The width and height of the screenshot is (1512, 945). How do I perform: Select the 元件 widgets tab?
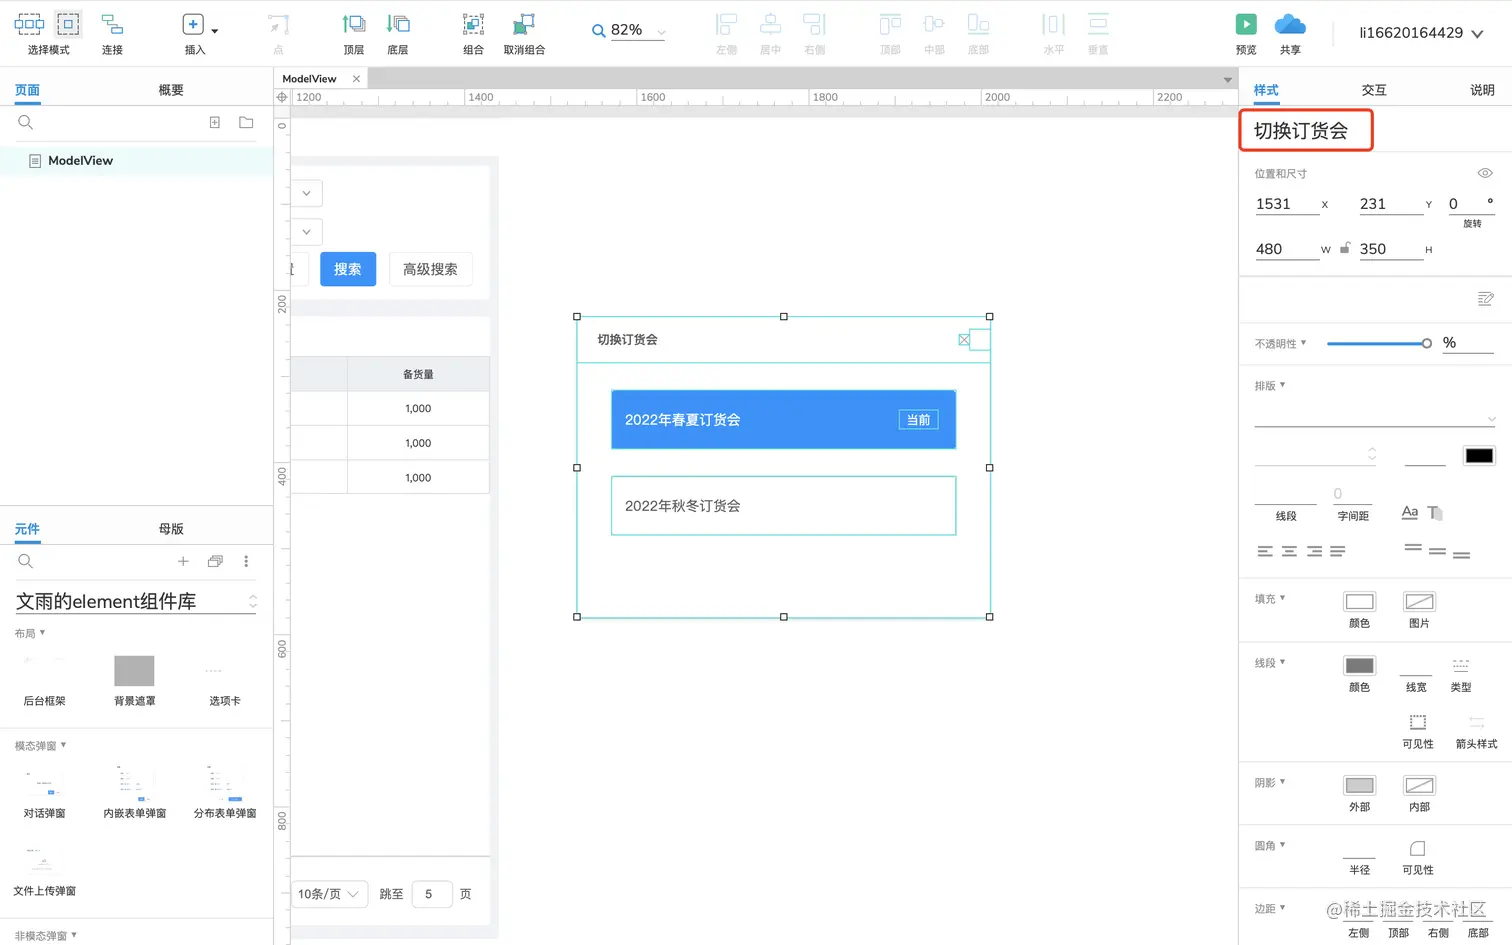(x=27, y=529)
